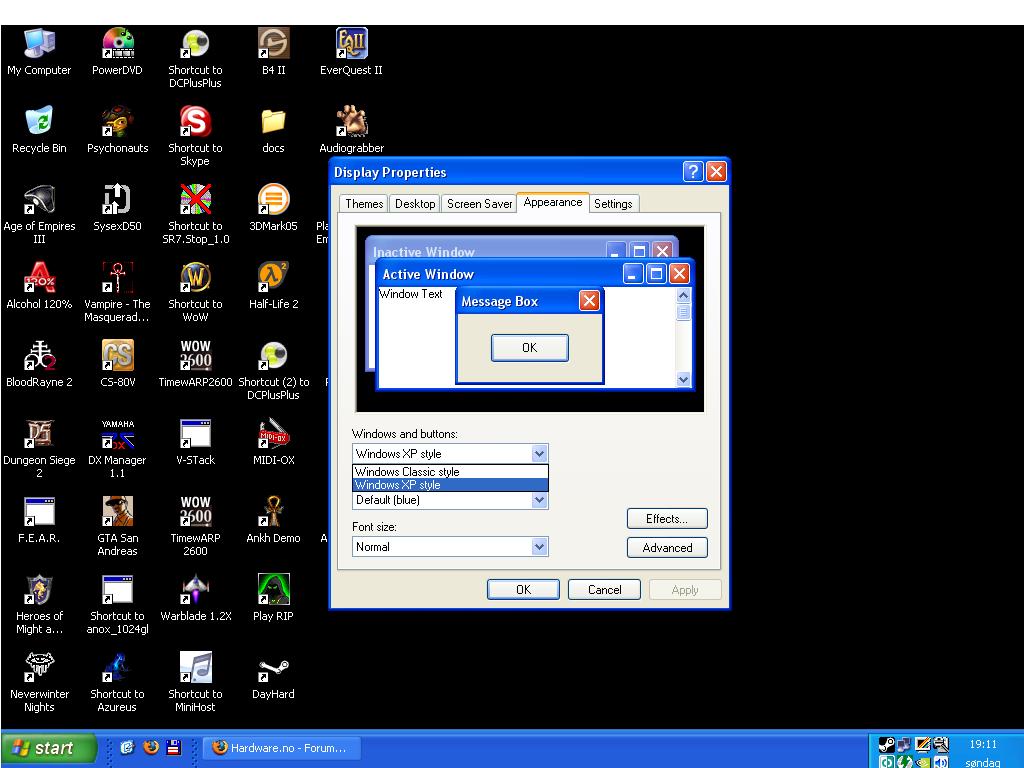Click the Effects... button
This screenshot has height=768, width=1024.
click(667, 519)
